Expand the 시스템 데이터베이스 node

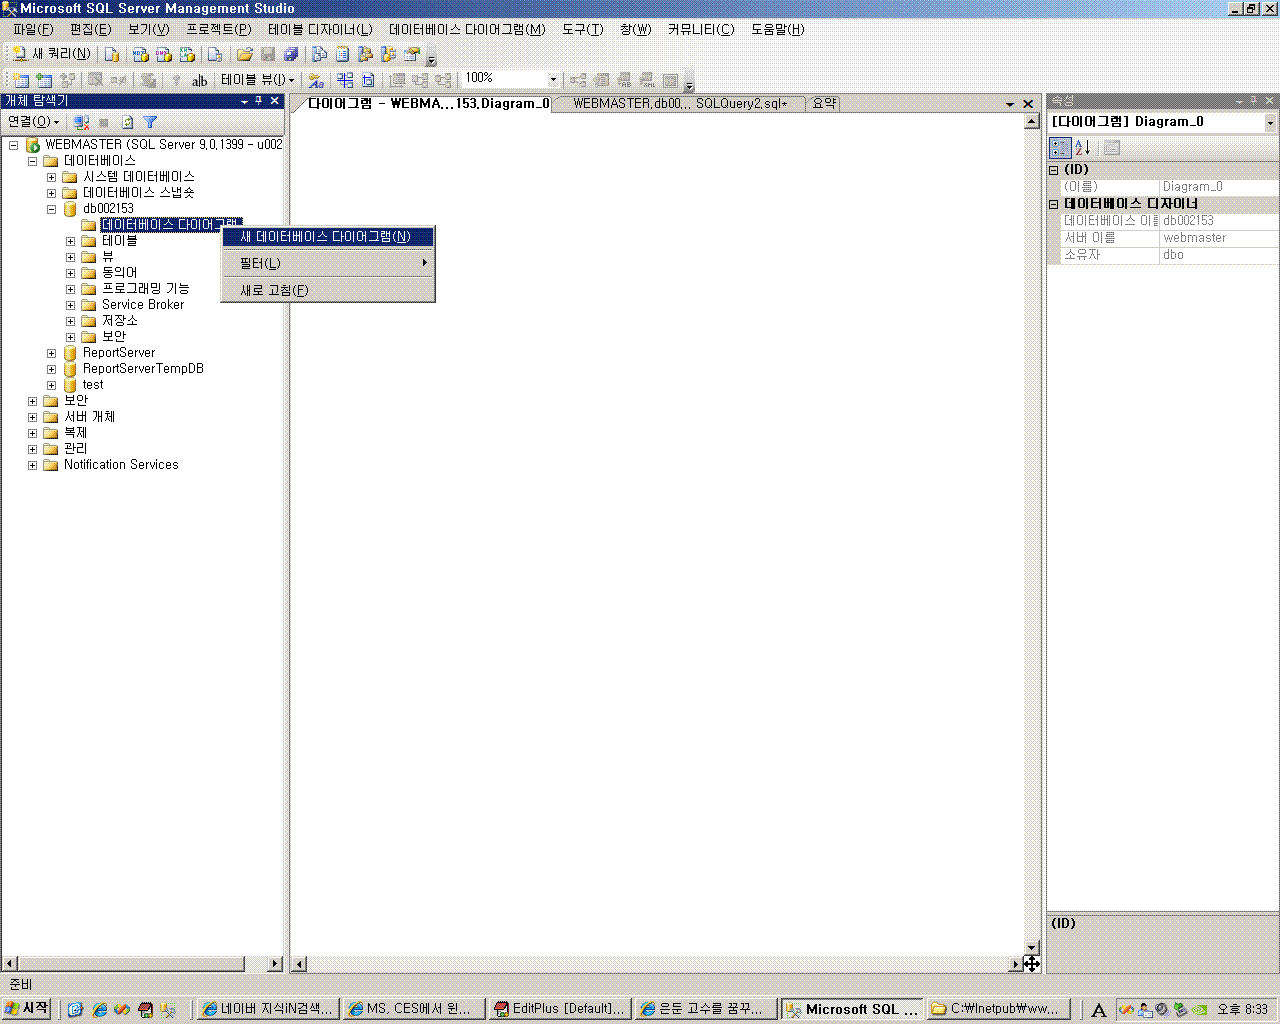(x=52, y=177)
